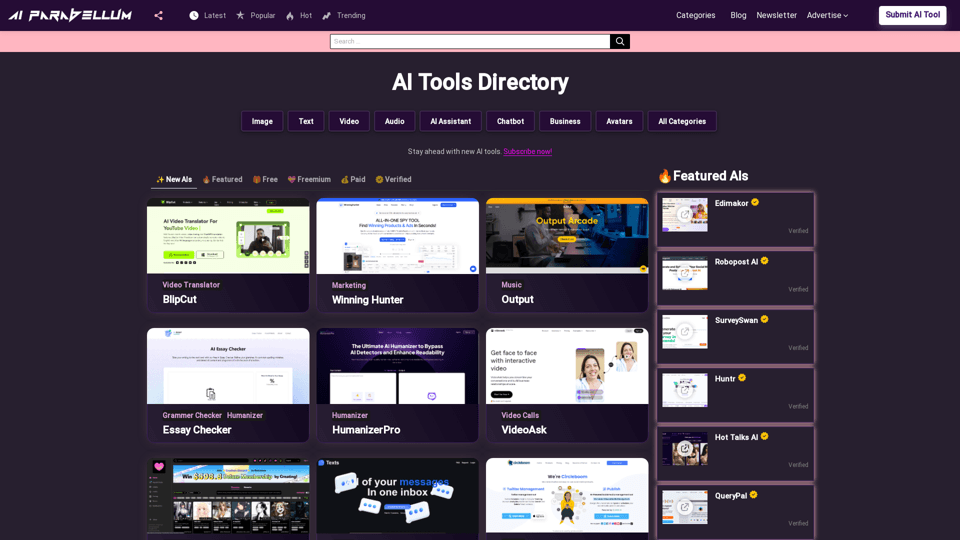This screenshot has width=960, height=540.
Task: Select the Text category button
Action: click(306, 121)
